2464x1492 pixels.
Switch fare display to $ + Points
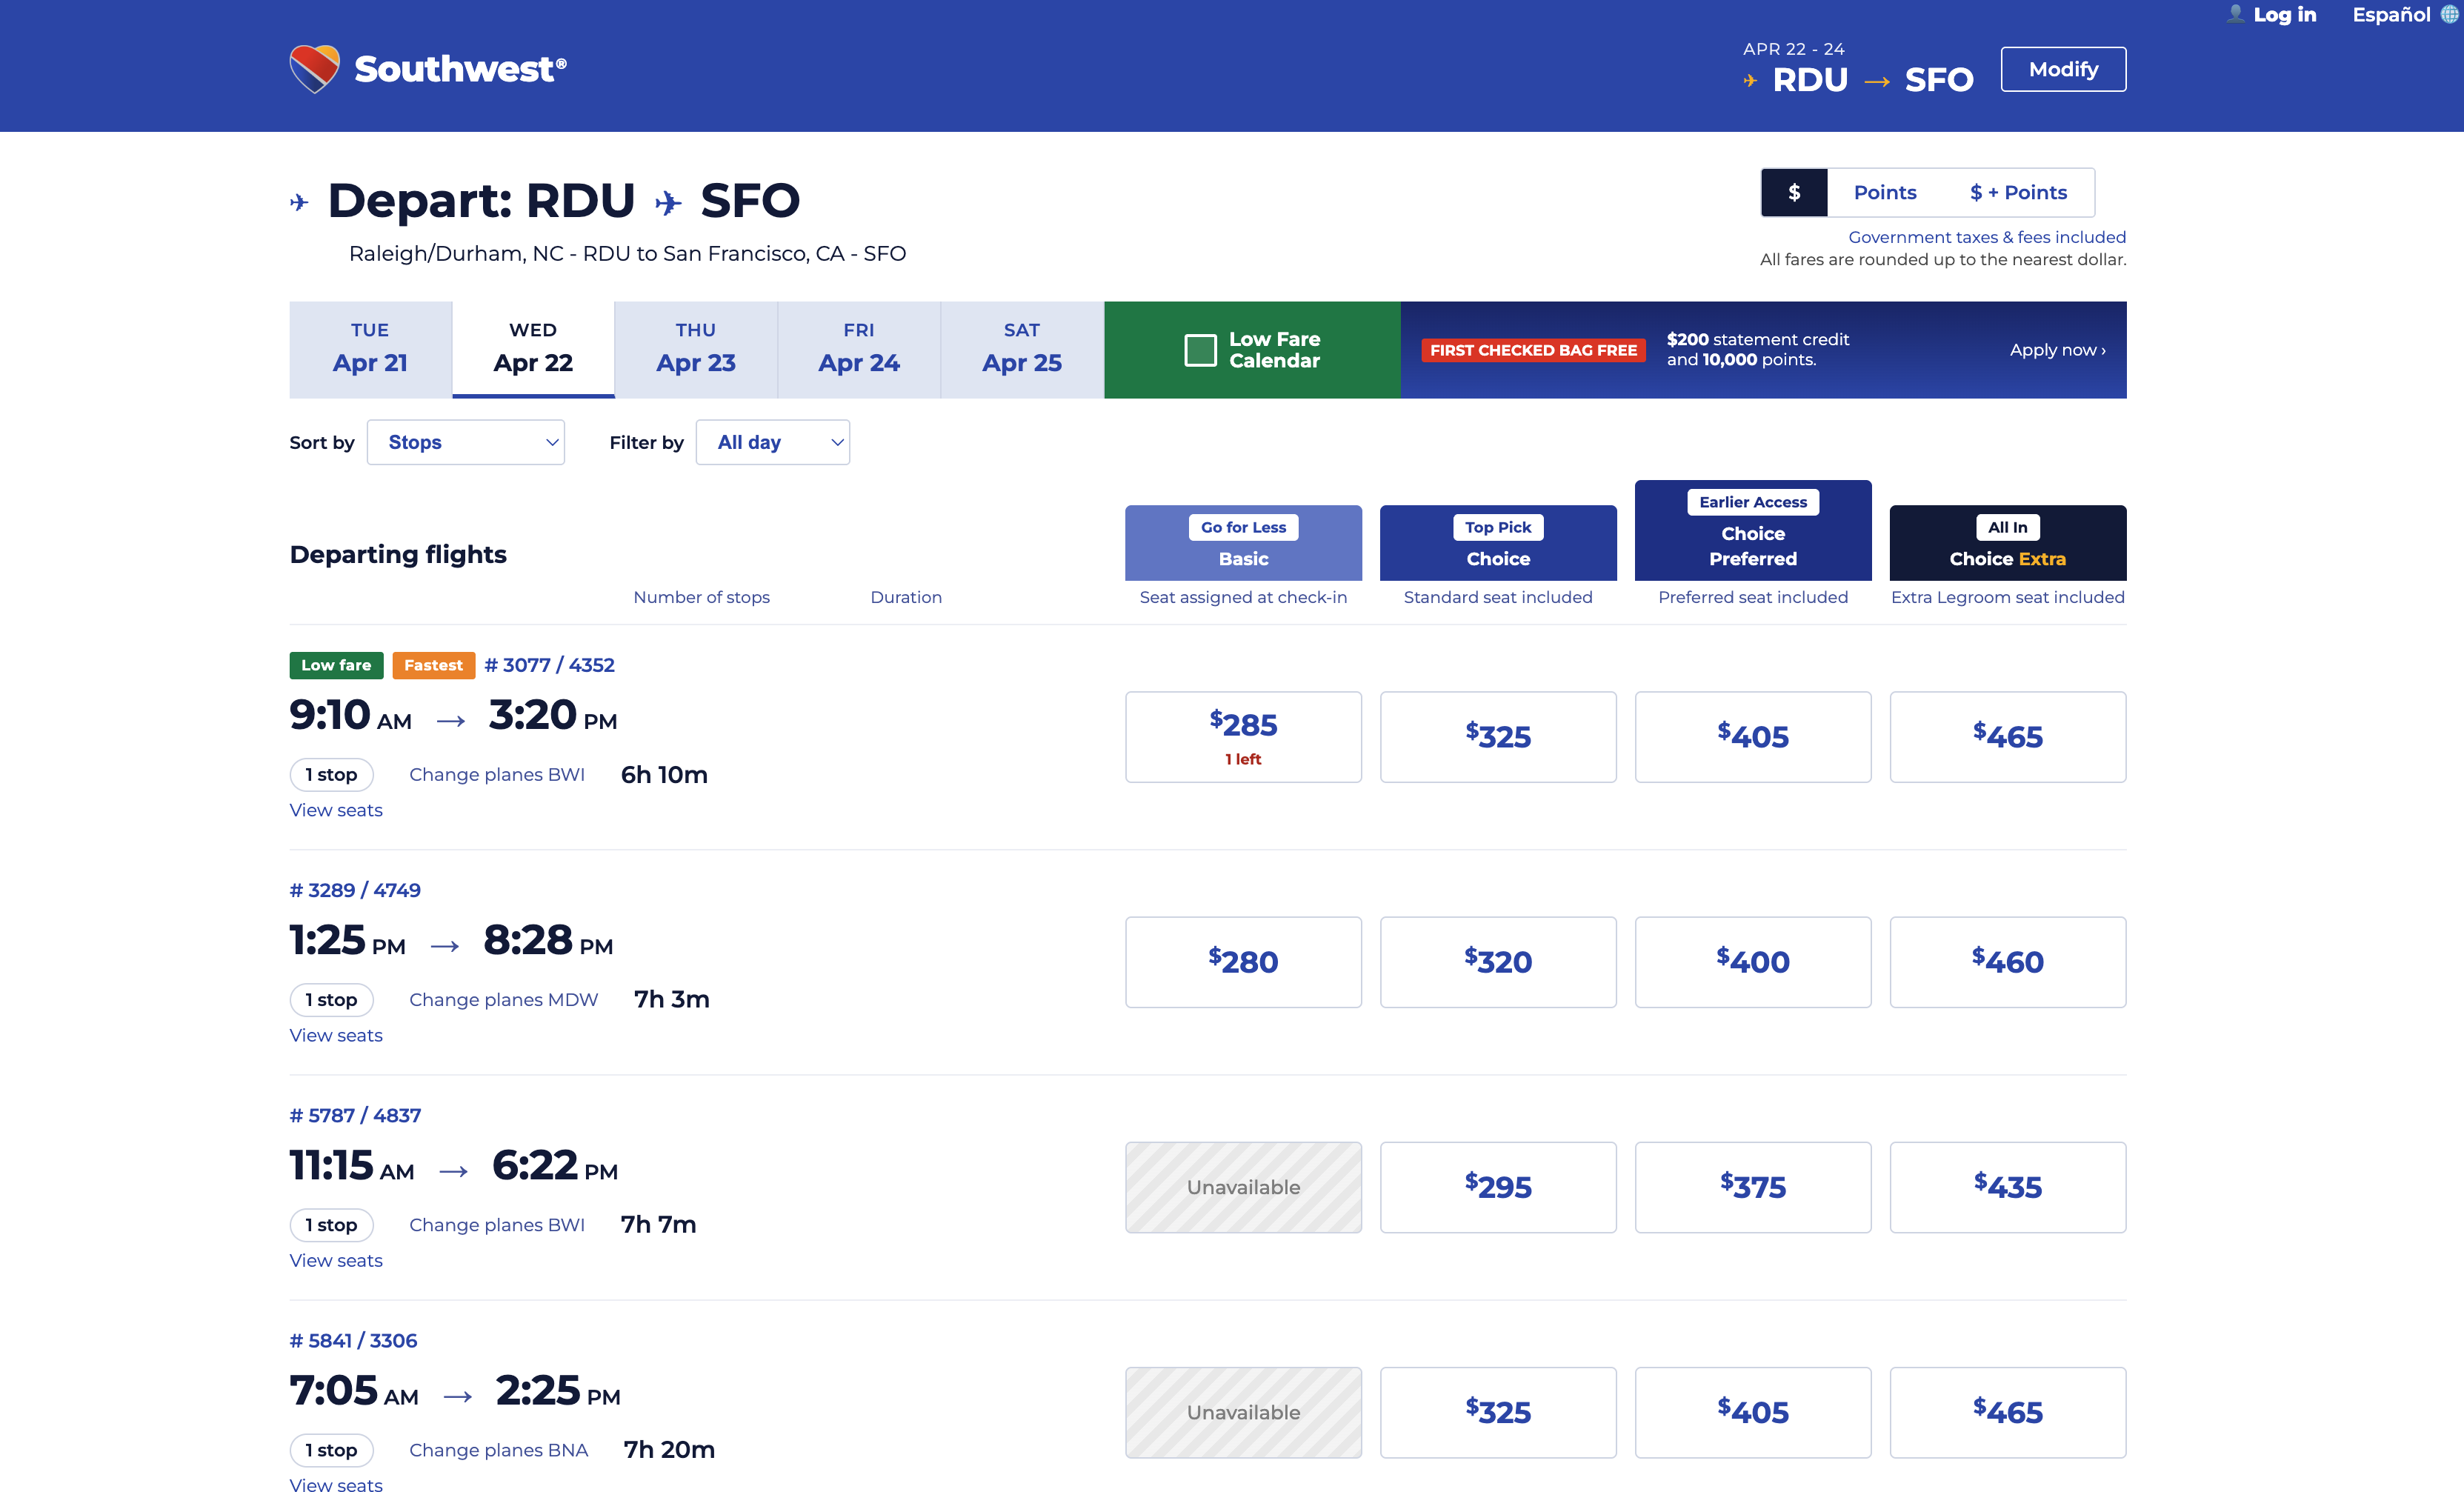[x=2018, y=192]
